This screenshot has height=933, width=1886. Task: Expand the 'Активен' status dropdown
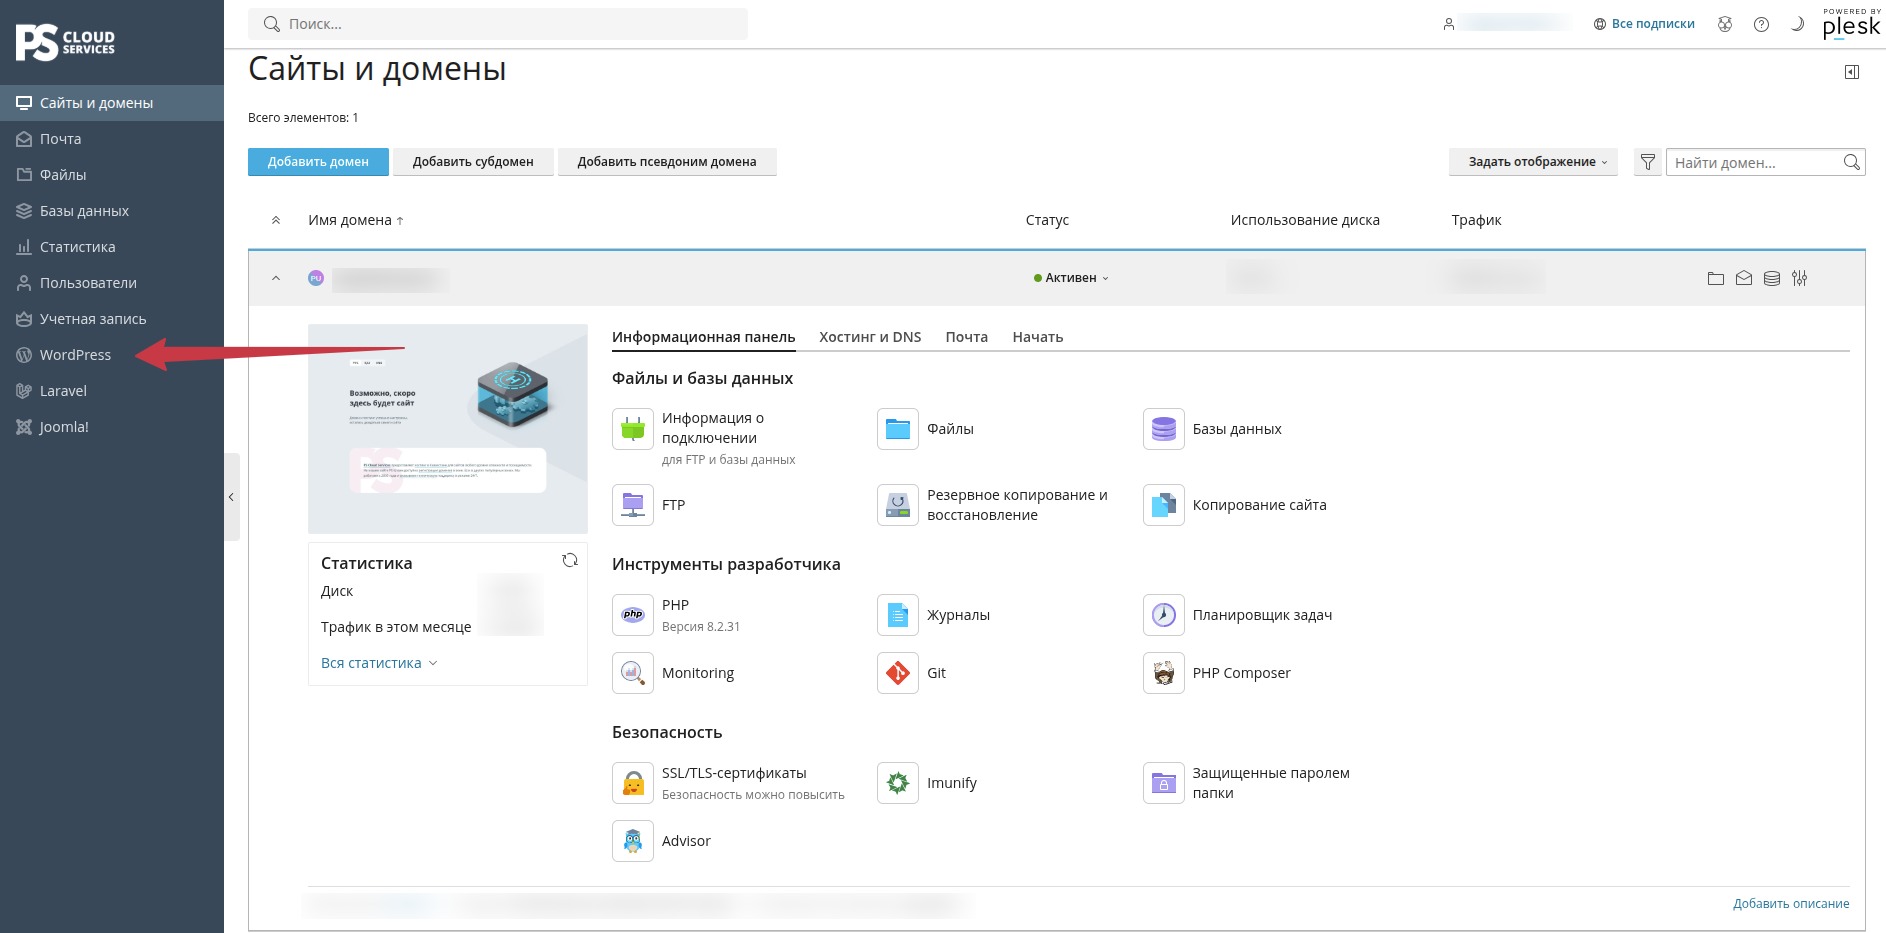pos(1071,278)
